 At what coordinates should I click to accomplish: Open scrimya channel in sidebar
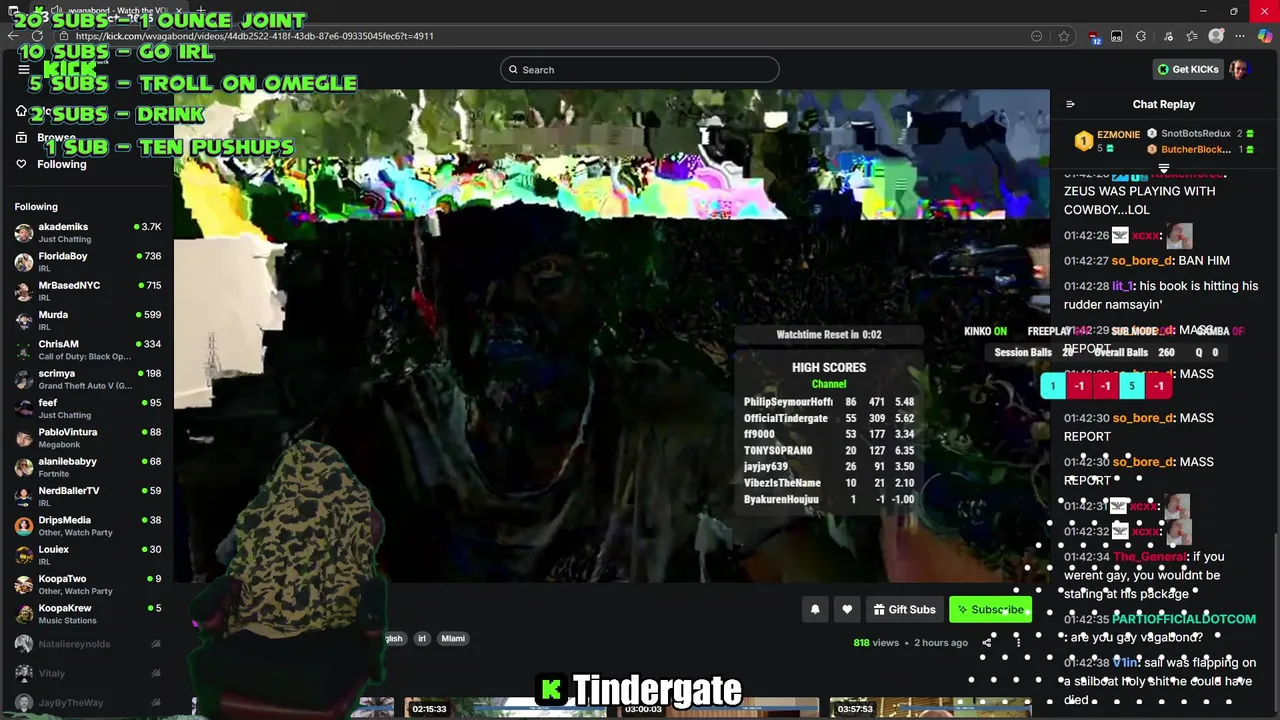tap(88, 379)
